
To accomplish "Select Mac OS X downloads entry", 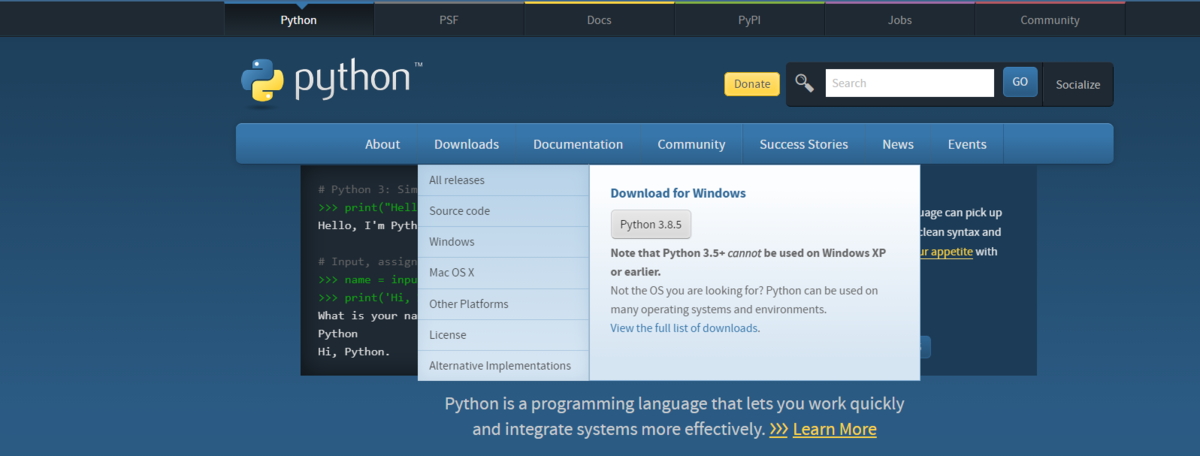I will [452, 273].
